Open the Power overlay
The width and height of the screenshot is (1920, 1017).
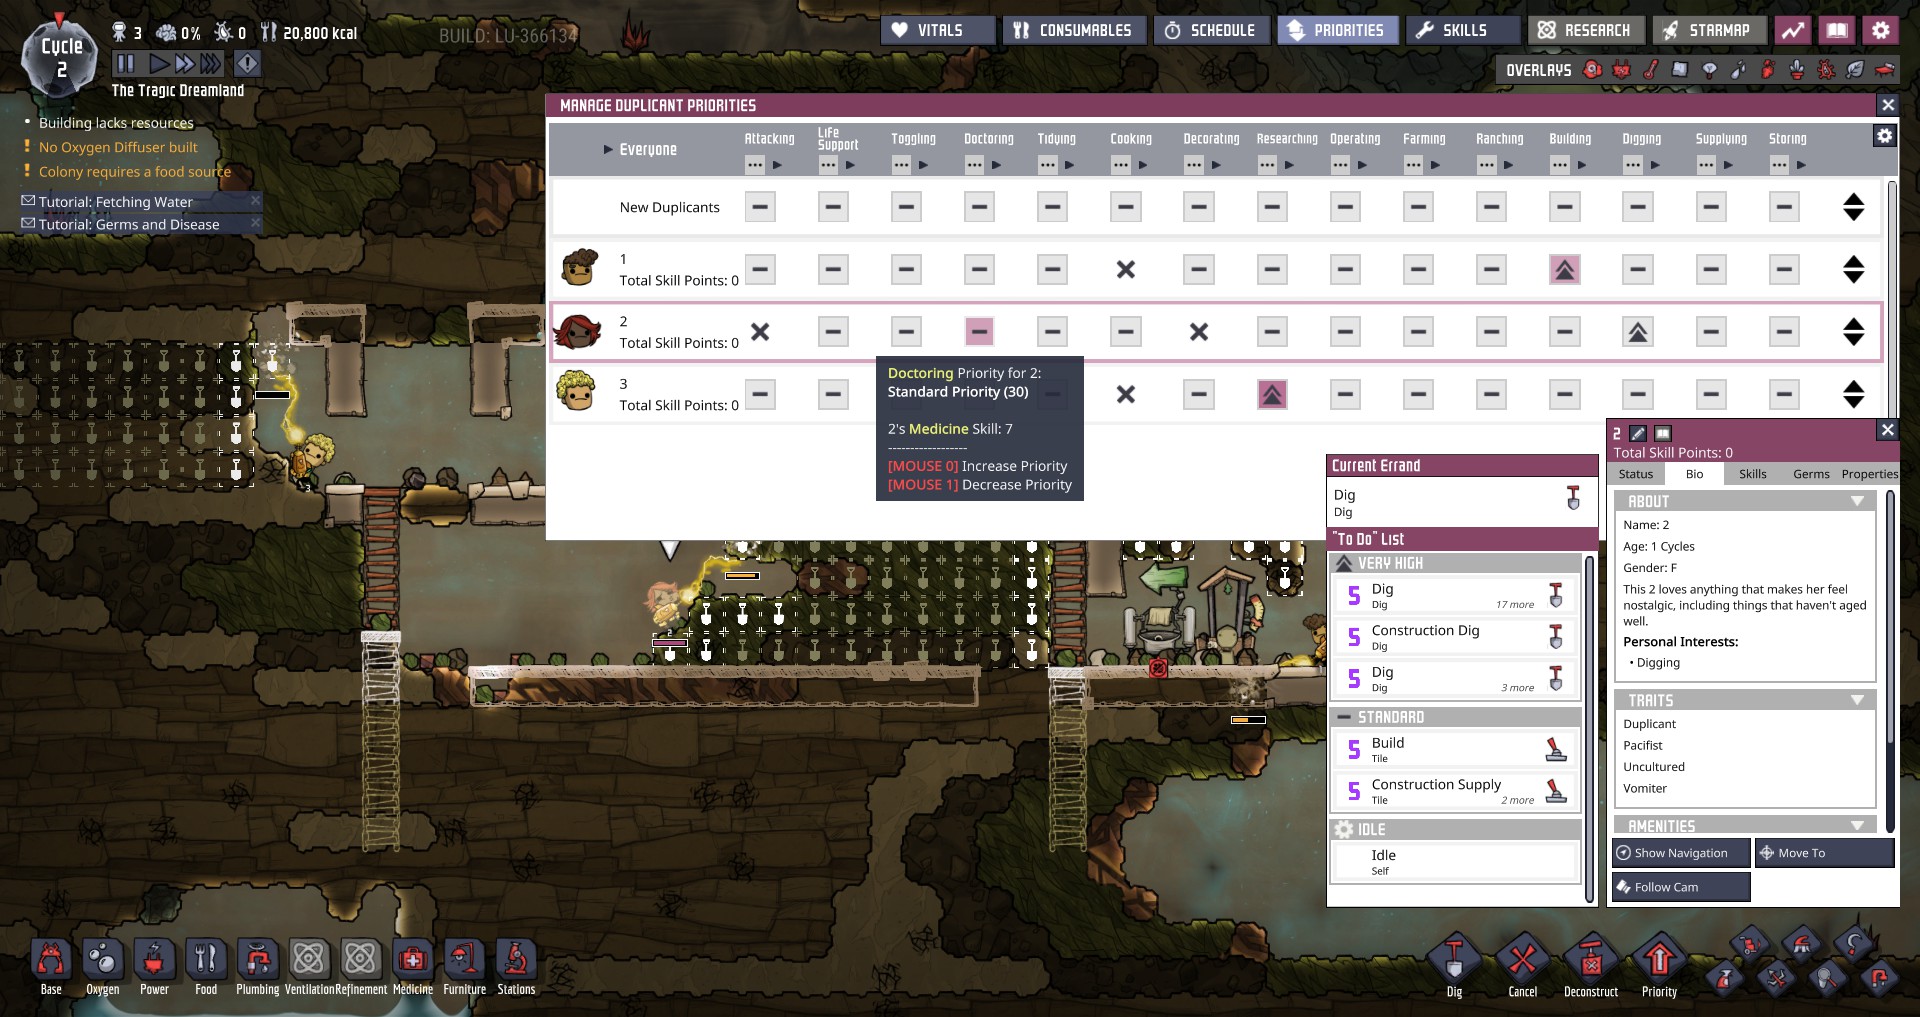coord(1622,70)
